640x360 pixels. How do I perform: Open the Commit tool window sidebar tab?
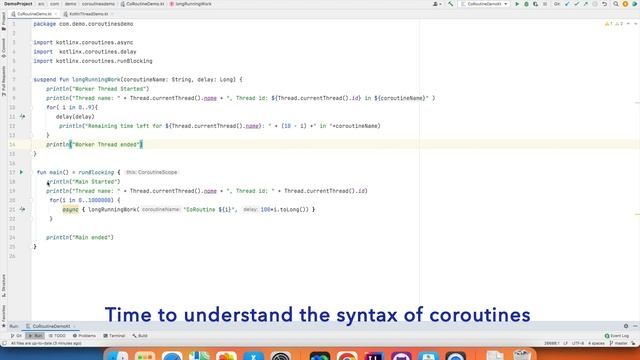tap(4, 49)
